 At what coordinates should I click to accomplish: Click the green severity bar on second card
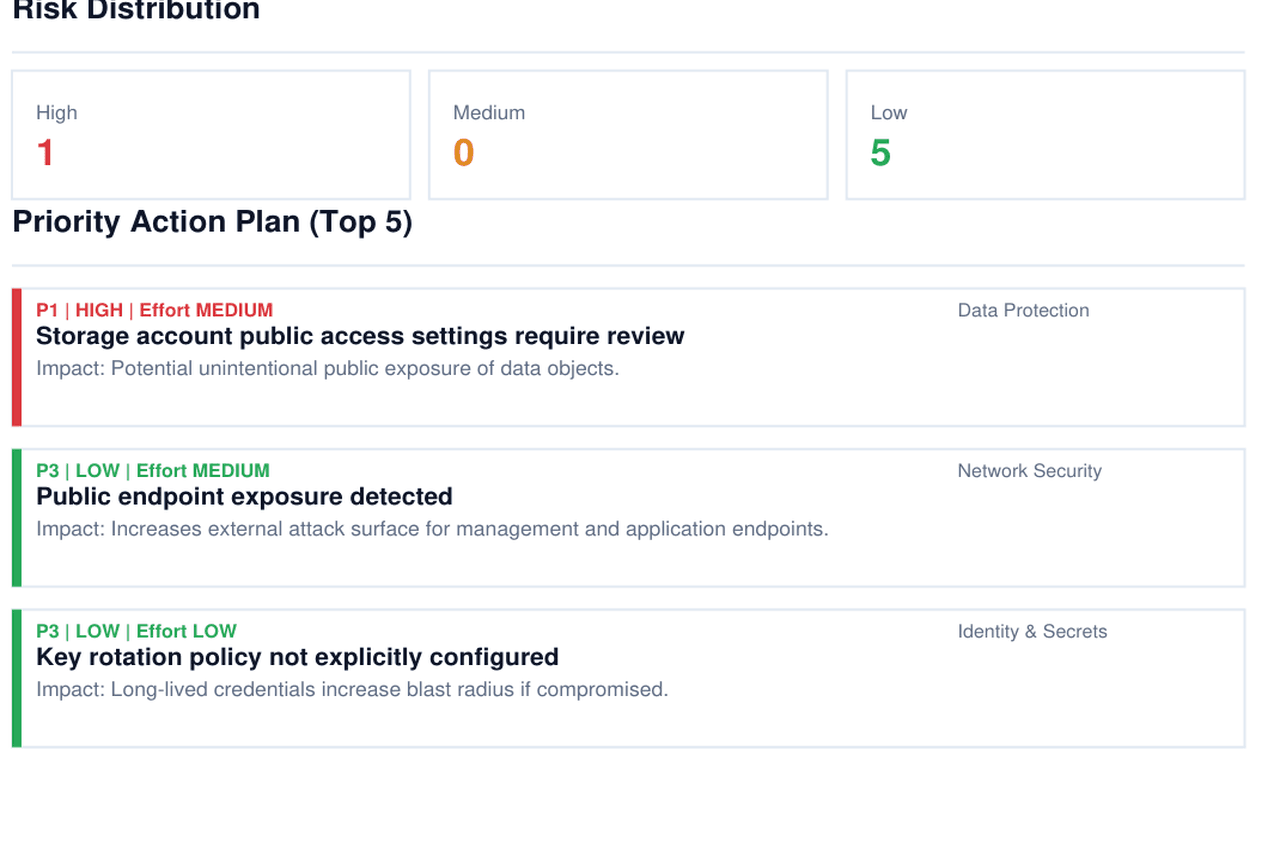coord(17,517)
